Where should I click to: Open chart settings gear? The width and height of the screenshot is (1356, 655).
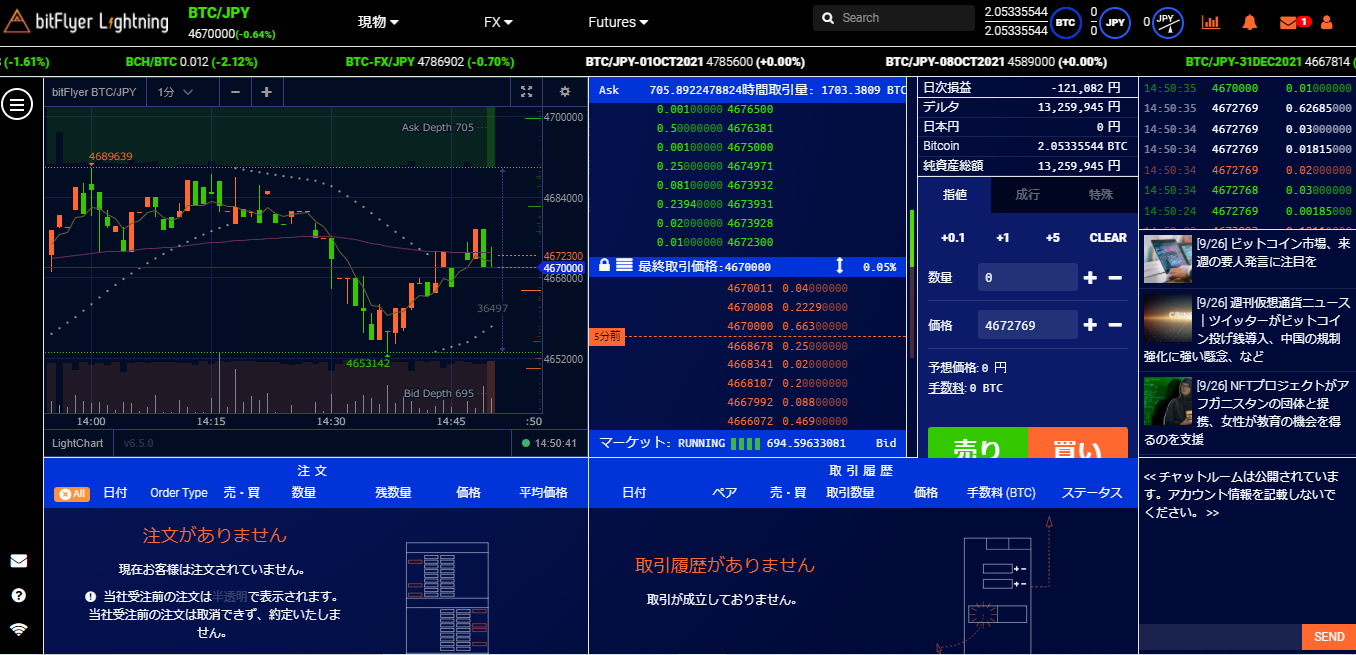[565, 92]
